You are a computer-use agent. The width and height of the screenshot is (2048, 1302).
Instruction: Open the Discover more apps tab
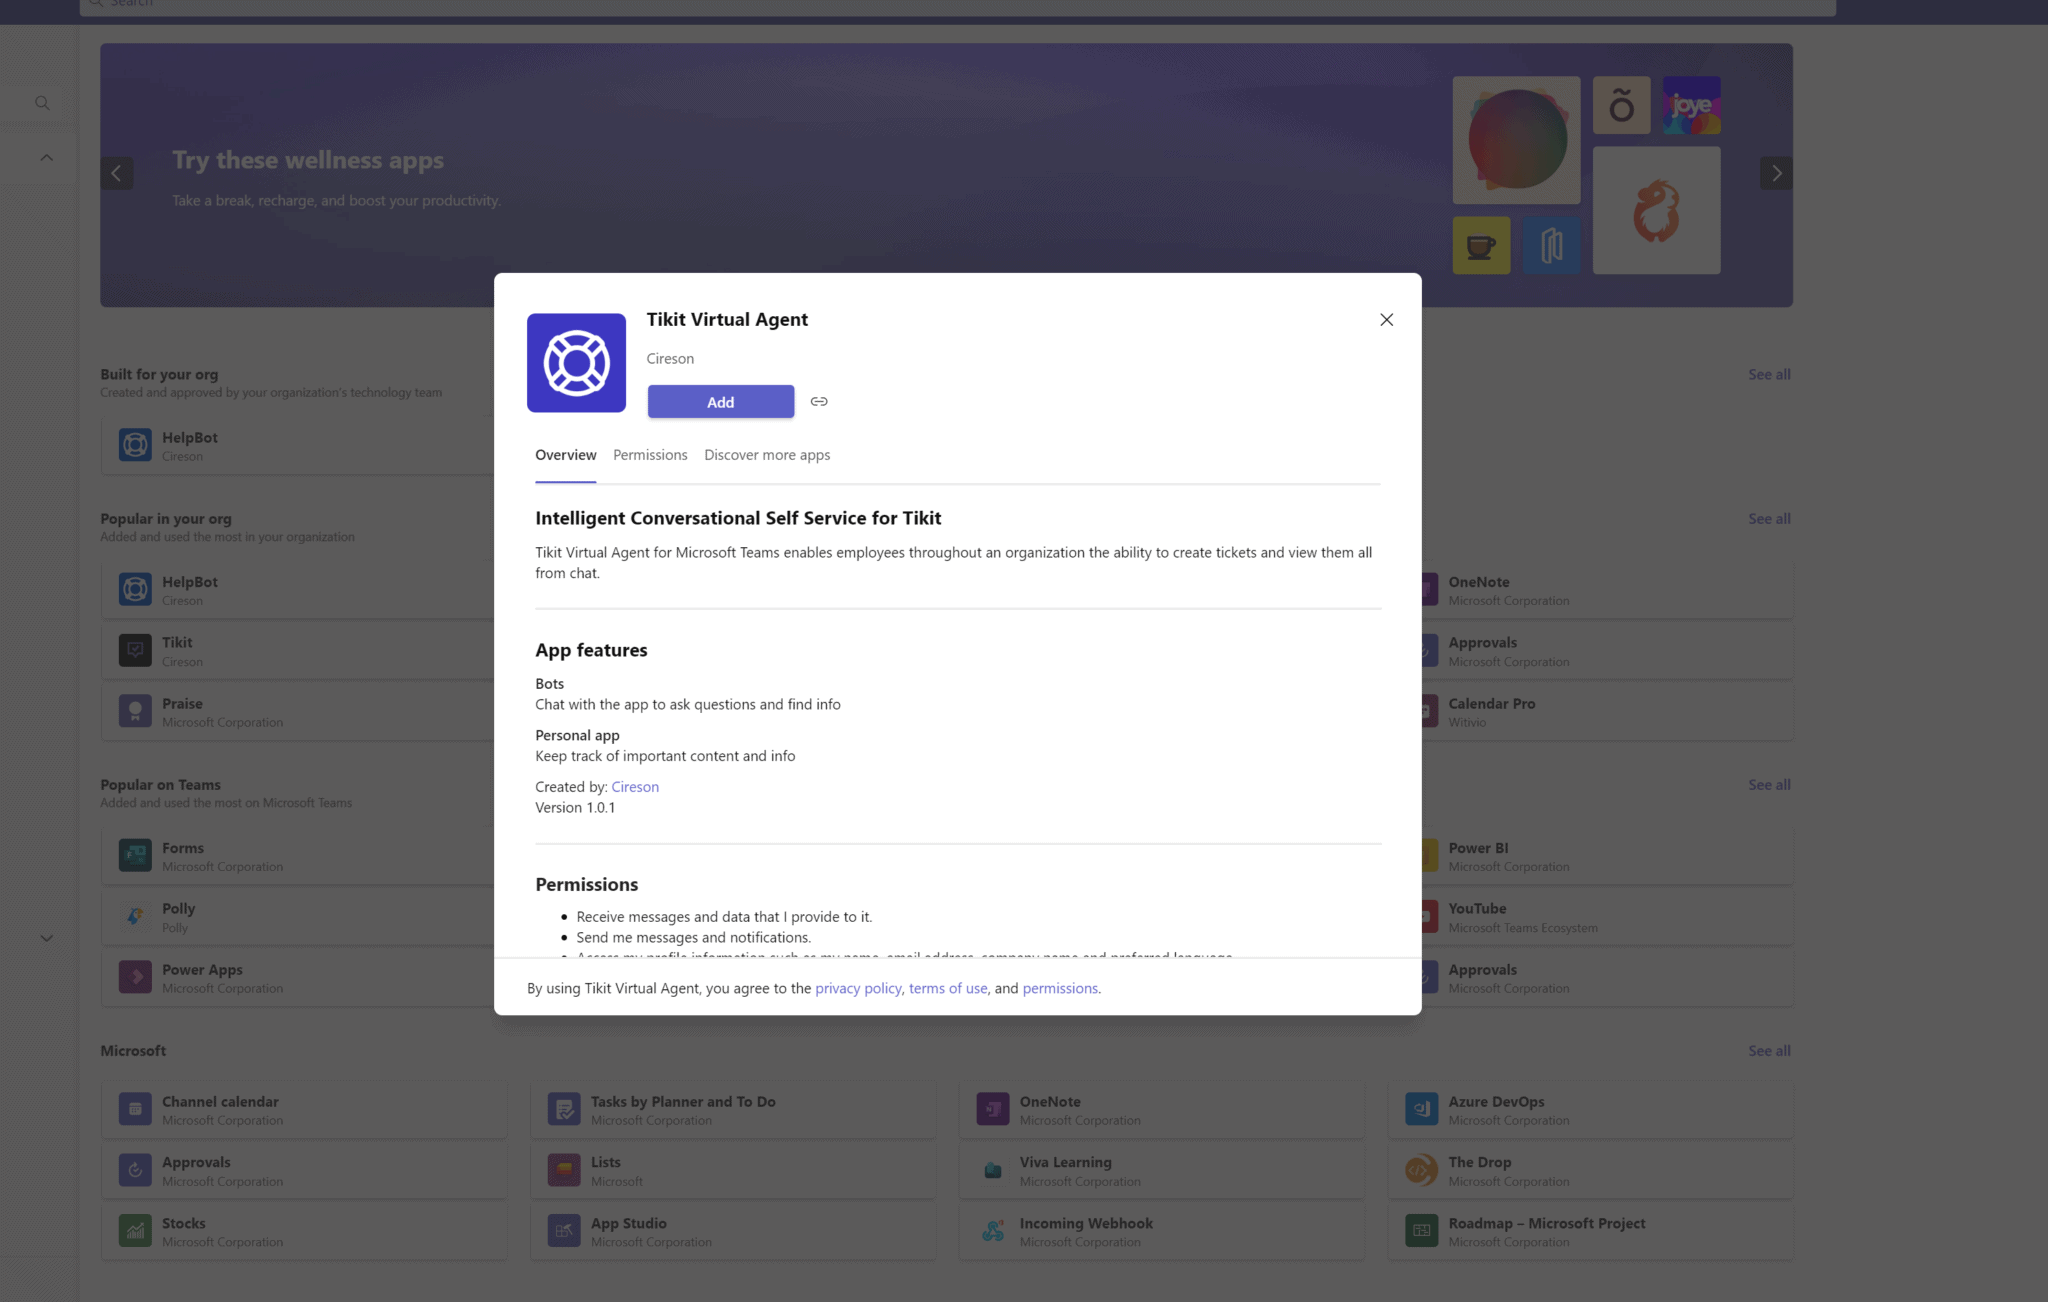(766, 455)
